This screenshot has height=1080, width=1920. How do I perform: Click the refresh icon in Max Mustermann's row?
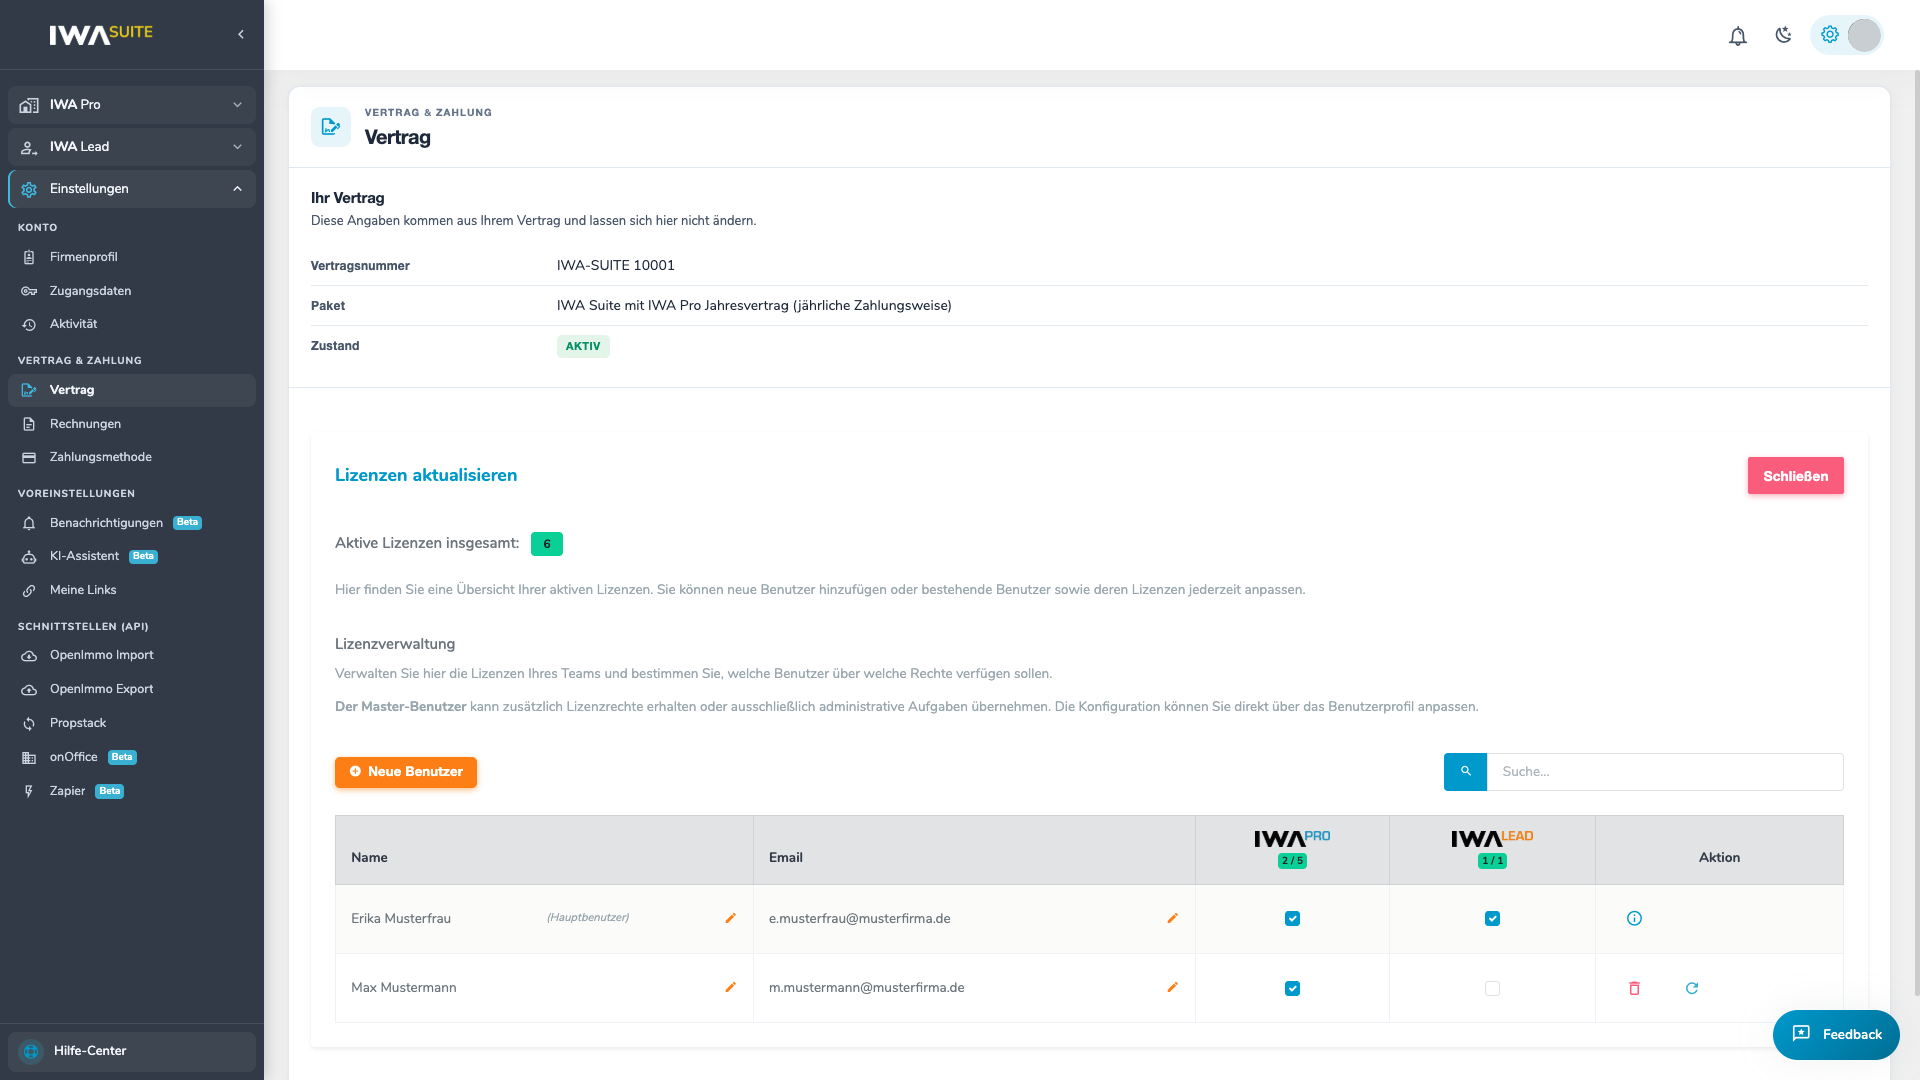pyautogui.click(x=1692, y=988)
